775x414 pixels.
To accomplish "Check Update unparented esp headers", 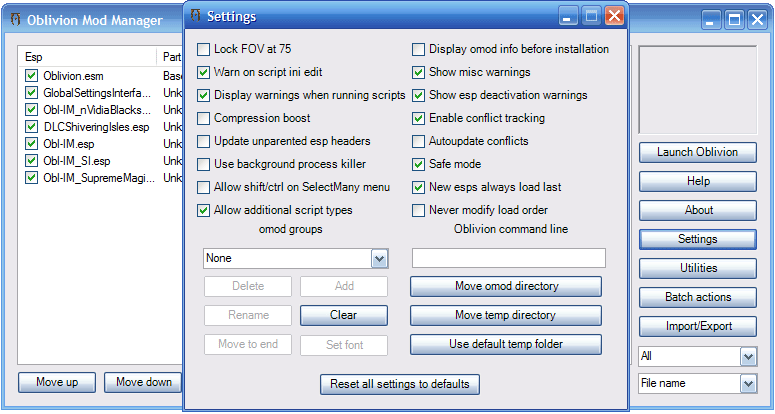I will tap(203, 141).
